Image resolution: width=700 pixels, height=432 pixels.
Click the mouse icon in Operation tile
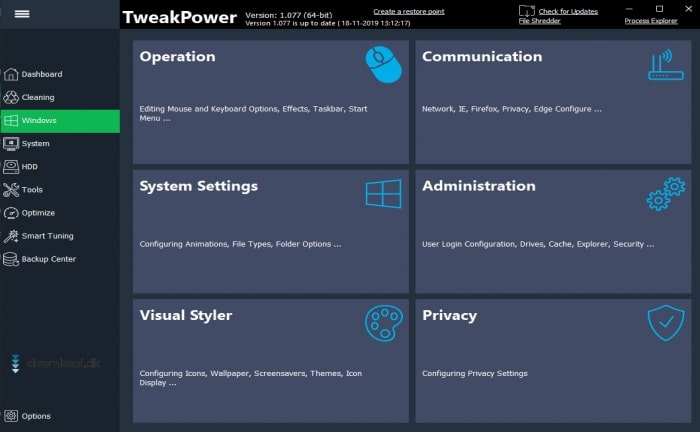(x=383, y=65)
